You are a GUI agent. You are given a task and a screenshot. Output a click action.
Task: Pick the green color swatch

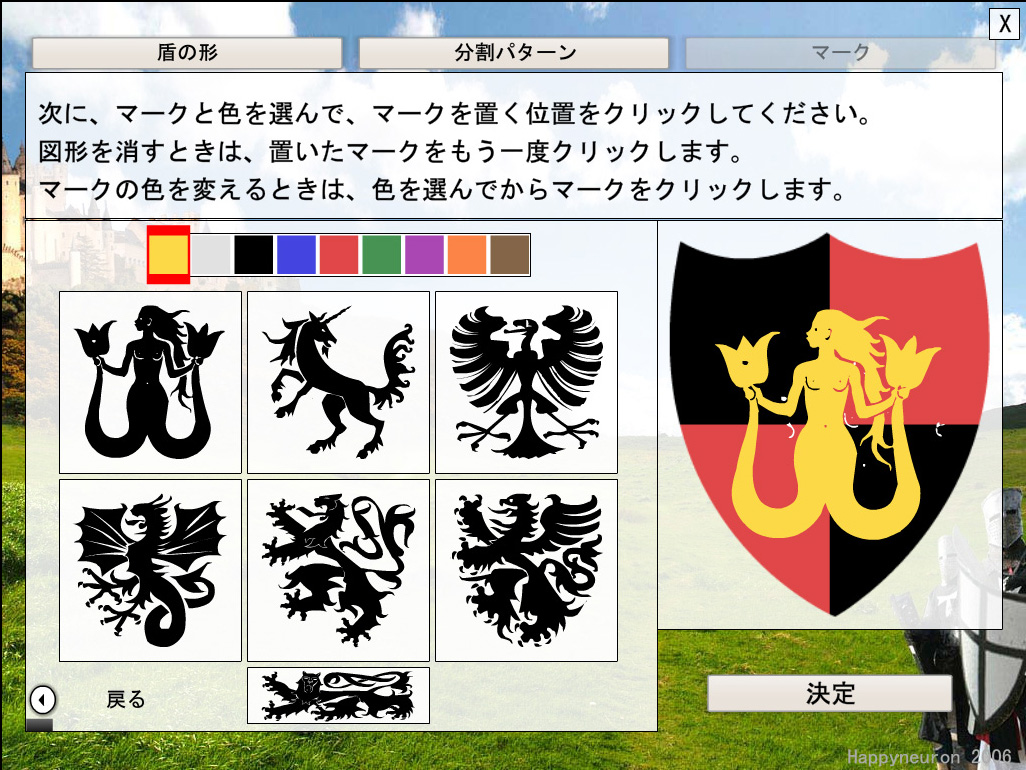(x=382, y=255)
